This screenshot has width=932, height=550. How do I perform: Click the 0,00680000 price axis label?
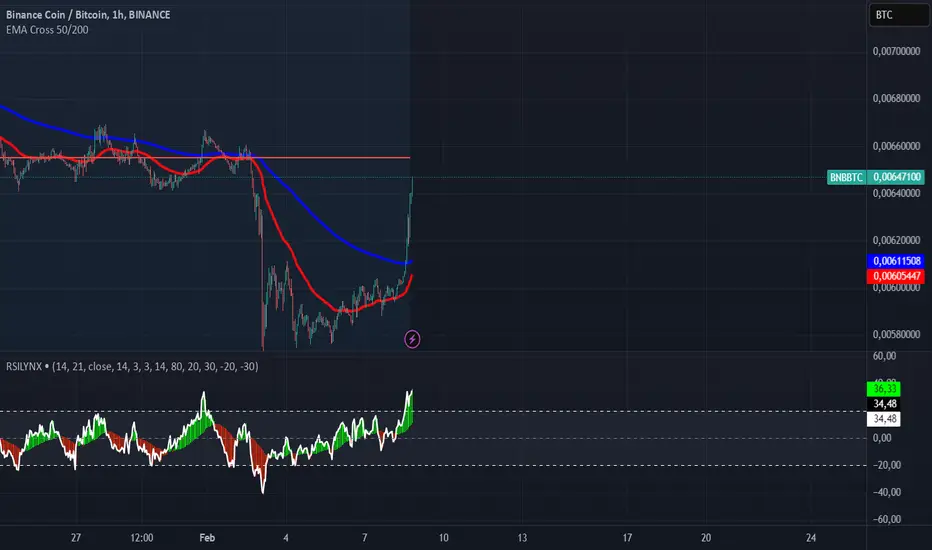tap(896, 98)
